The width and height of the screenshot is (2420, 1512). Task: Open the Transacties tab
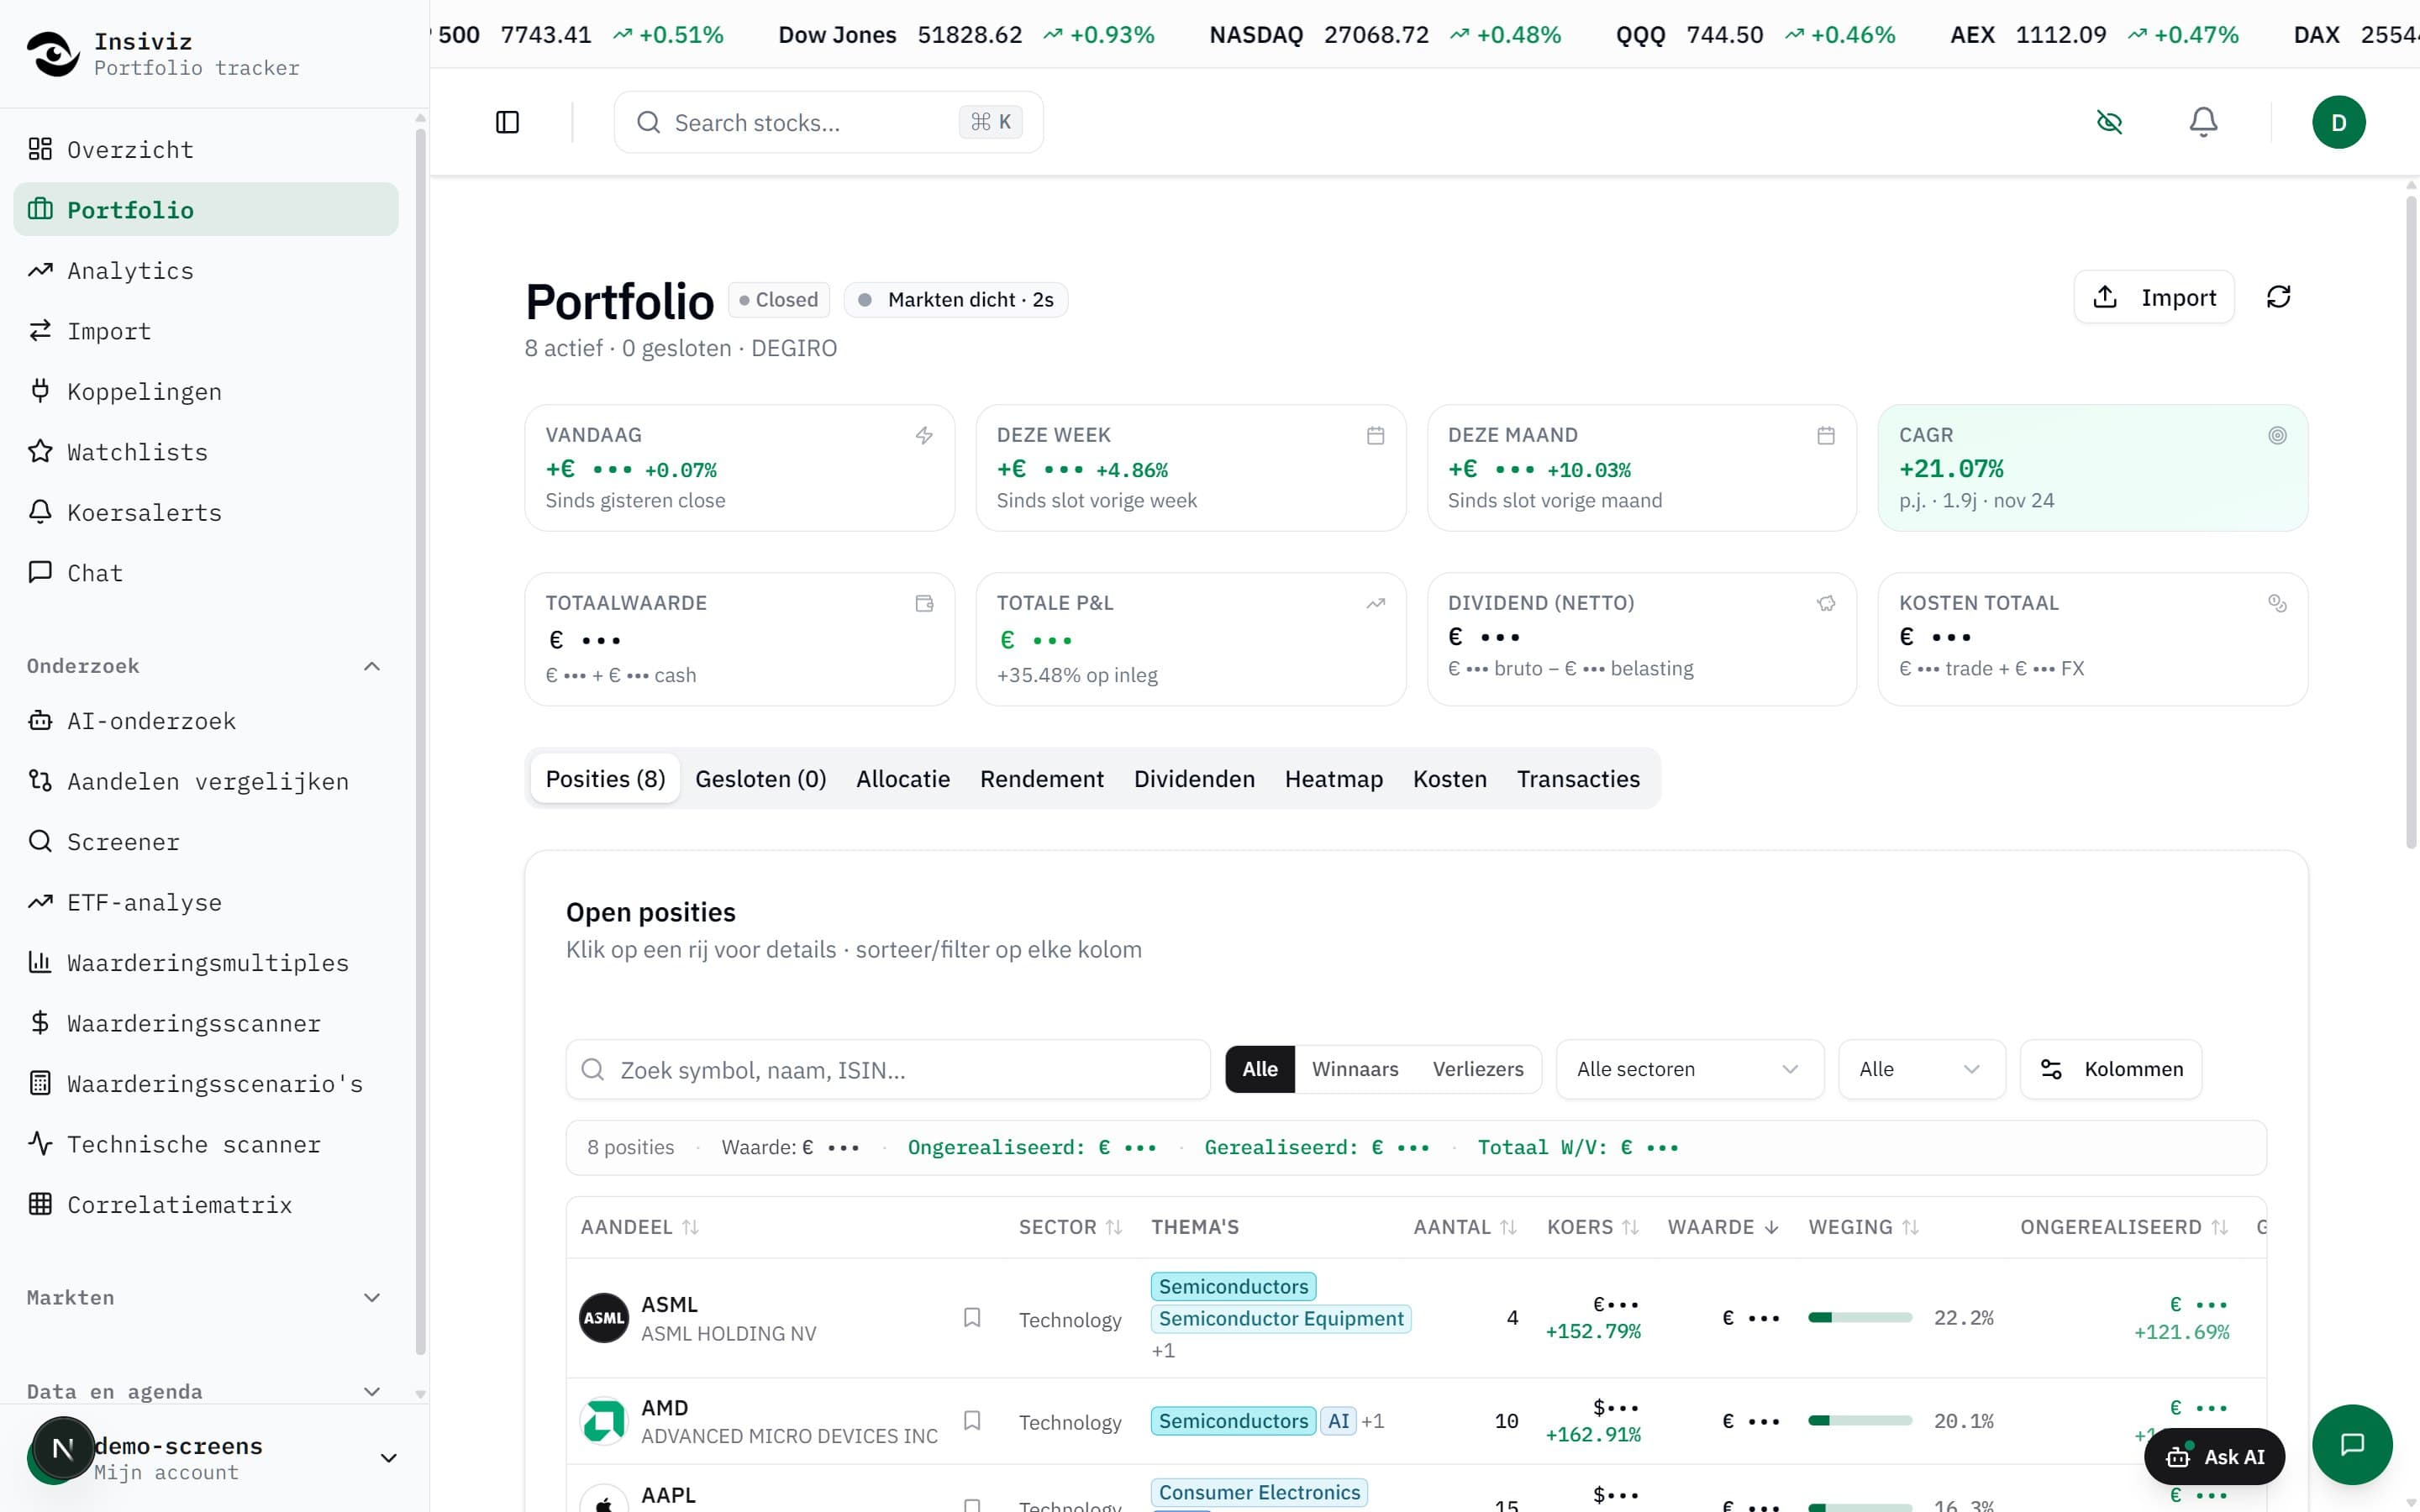[1578, 778]
